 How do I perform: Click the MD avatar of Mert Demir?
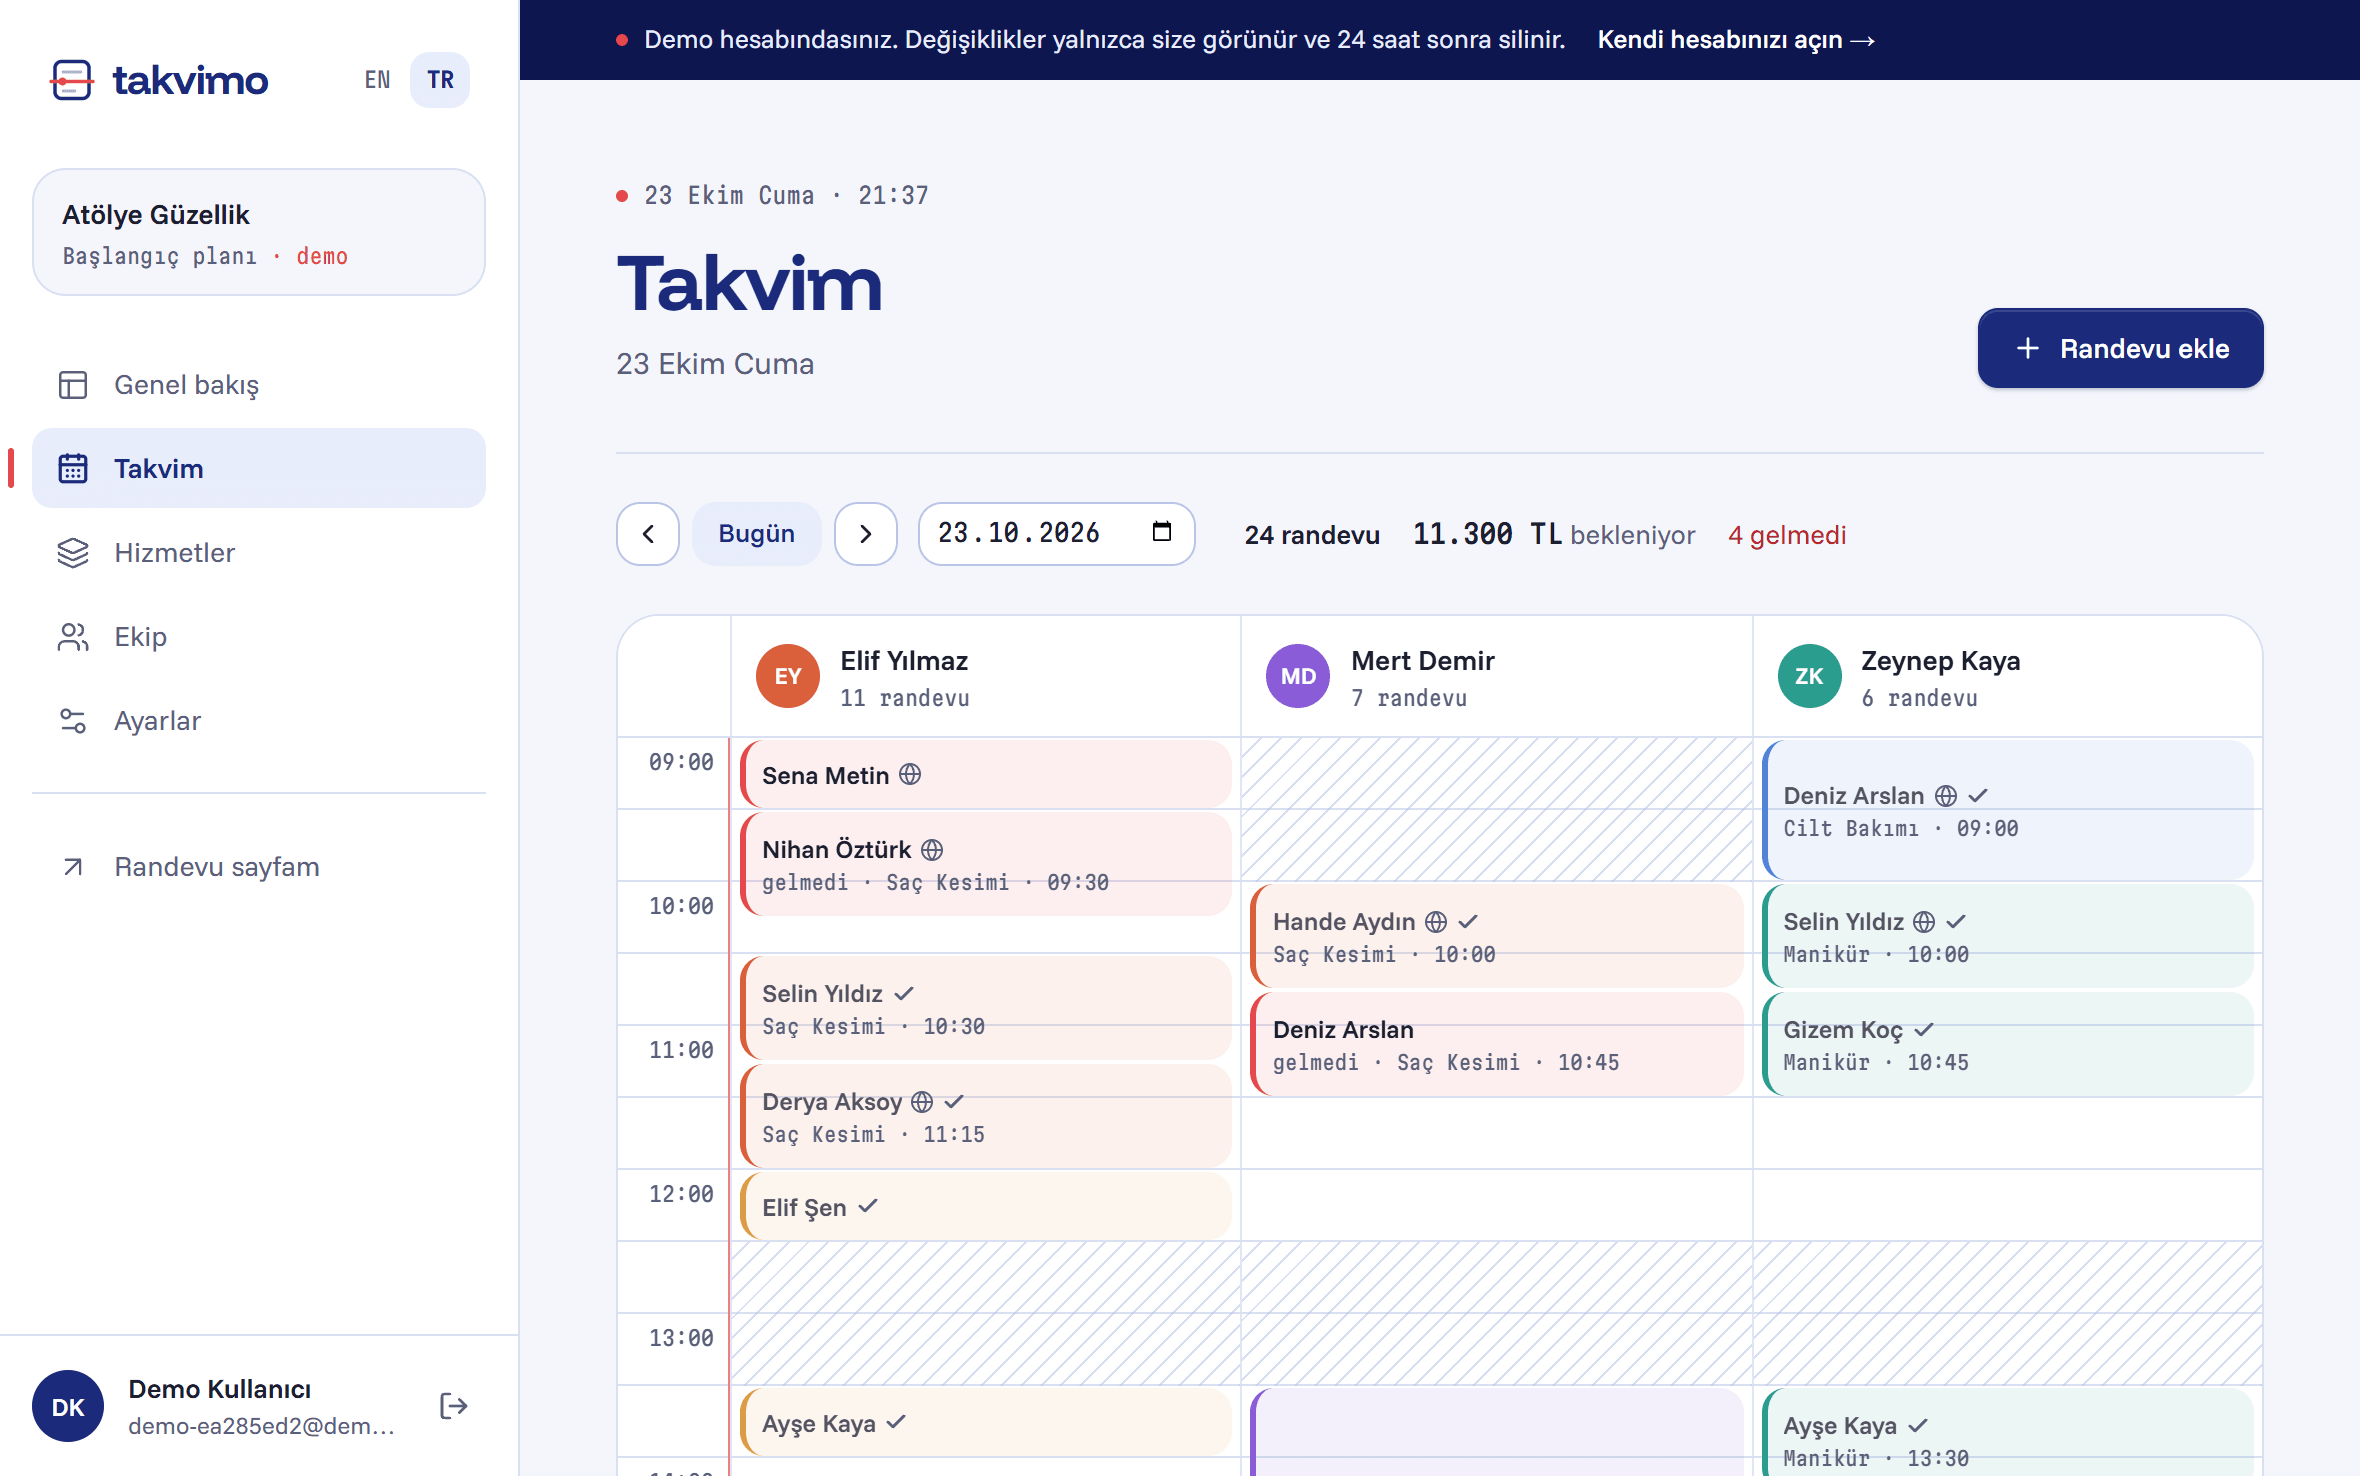coord(1298,676)
